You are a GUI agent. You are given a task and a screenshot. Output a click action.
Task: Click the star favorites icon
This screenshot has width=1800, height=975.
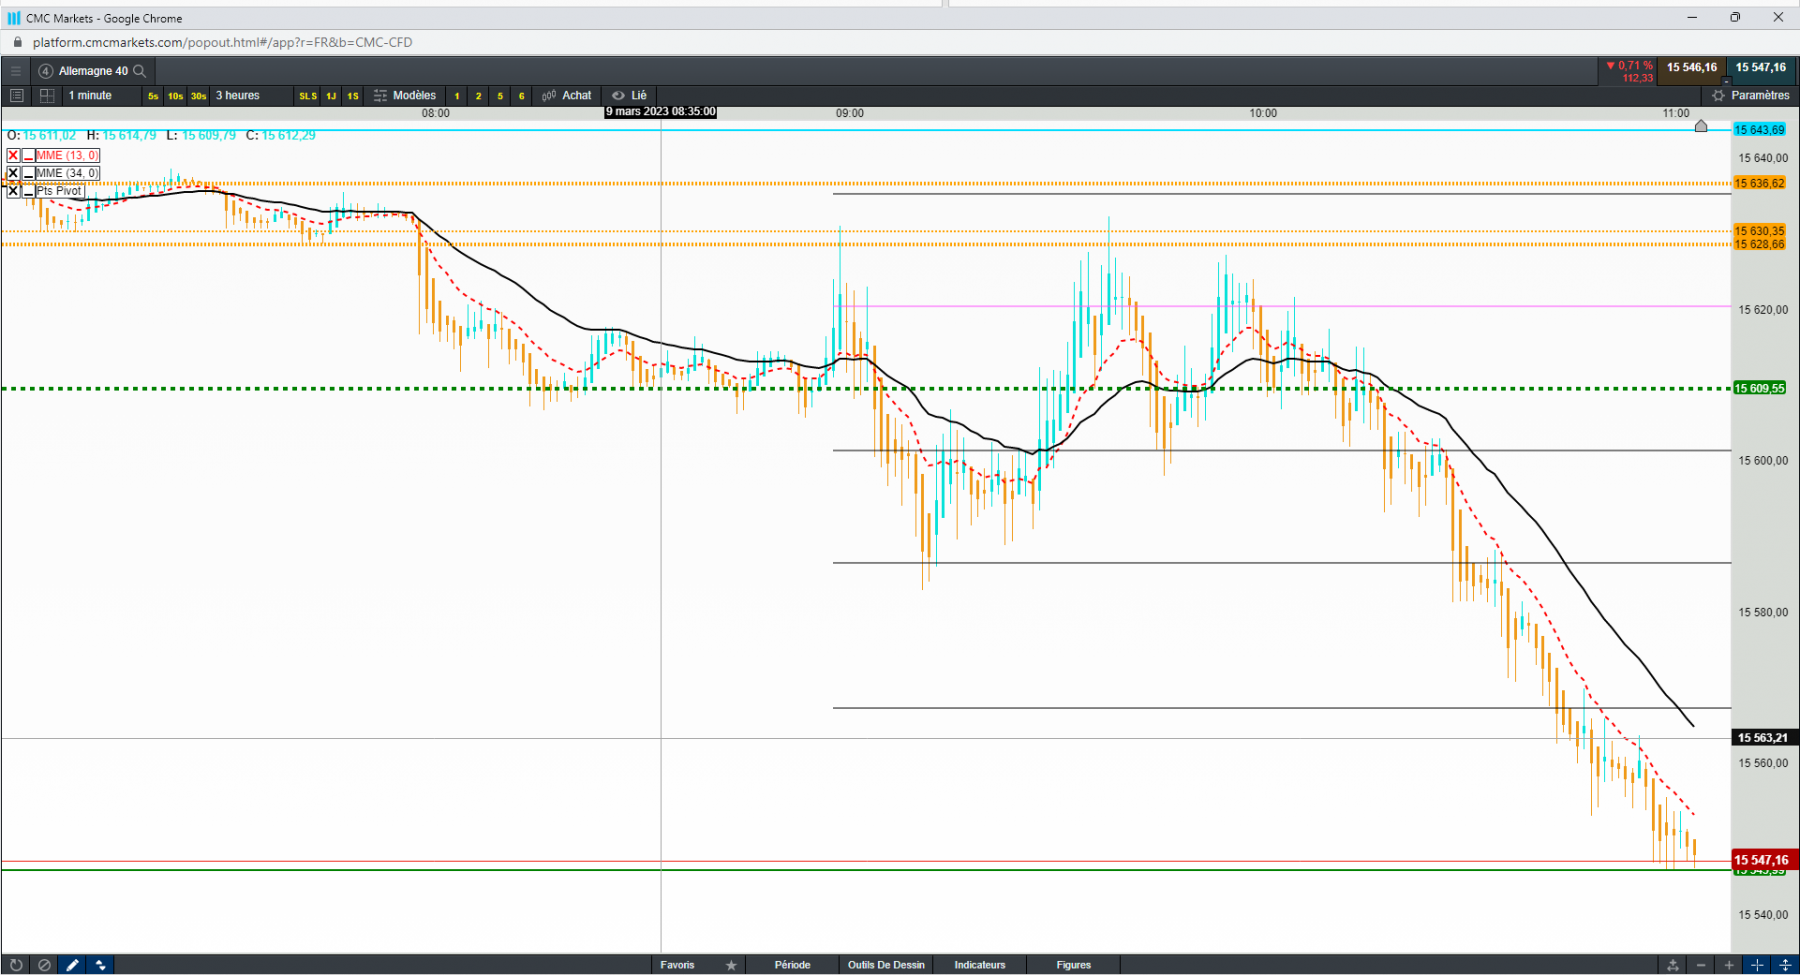[731, 965]
